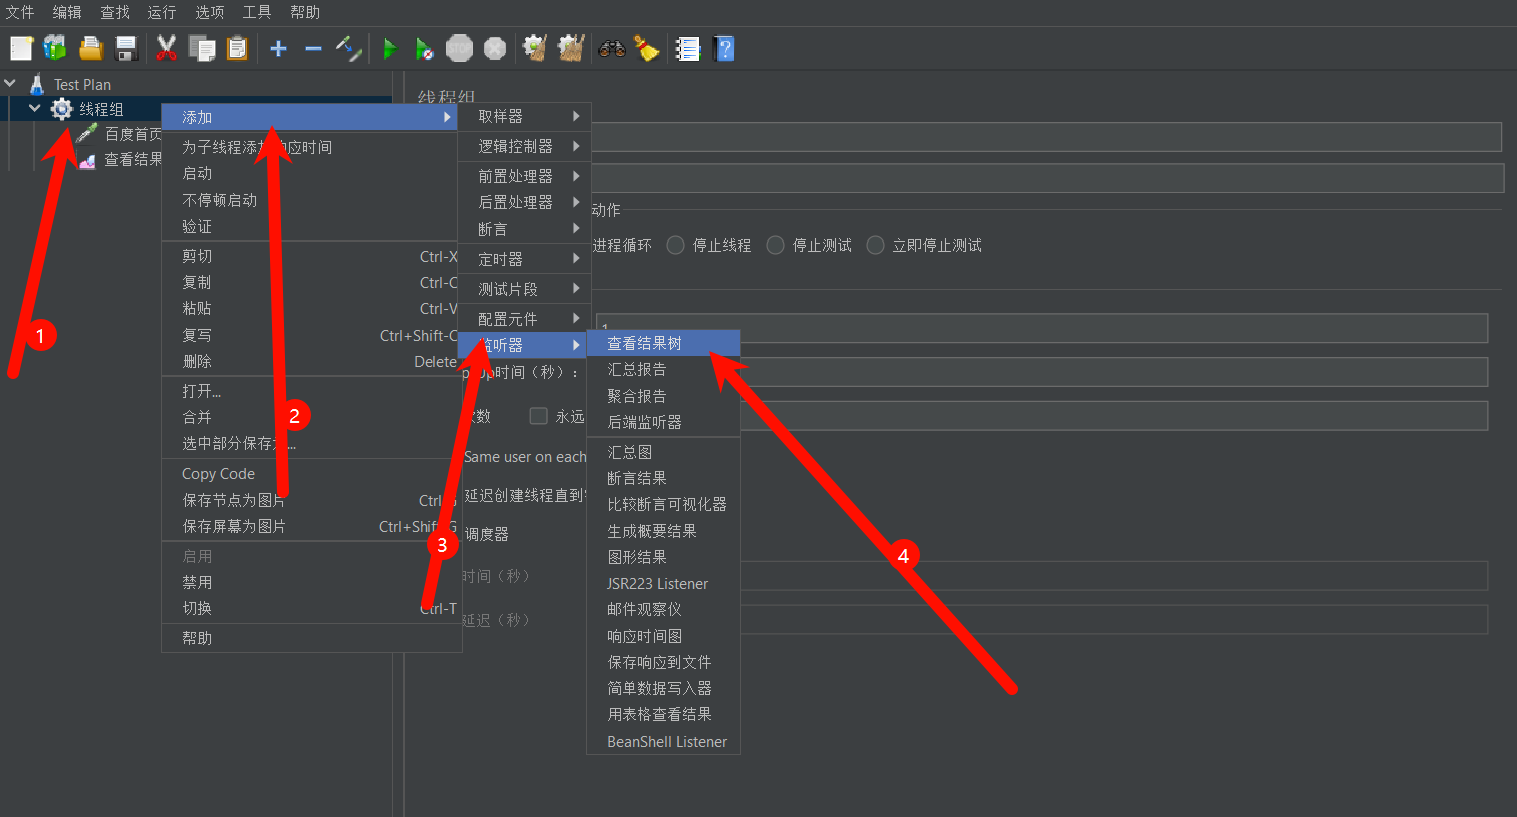Enable the 永远 loop checkbox

point(538,417)
